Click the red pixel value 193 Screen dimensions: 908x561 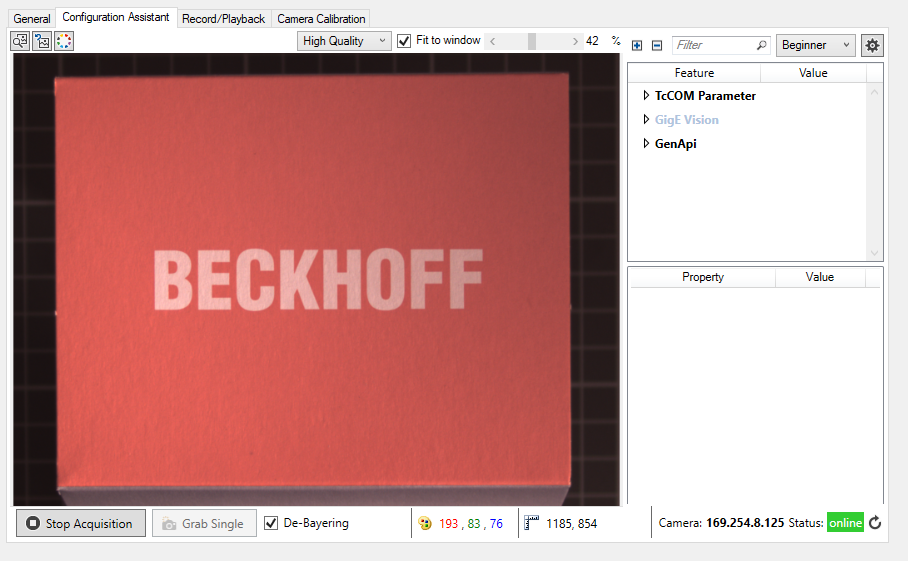[x=448, y=523]
